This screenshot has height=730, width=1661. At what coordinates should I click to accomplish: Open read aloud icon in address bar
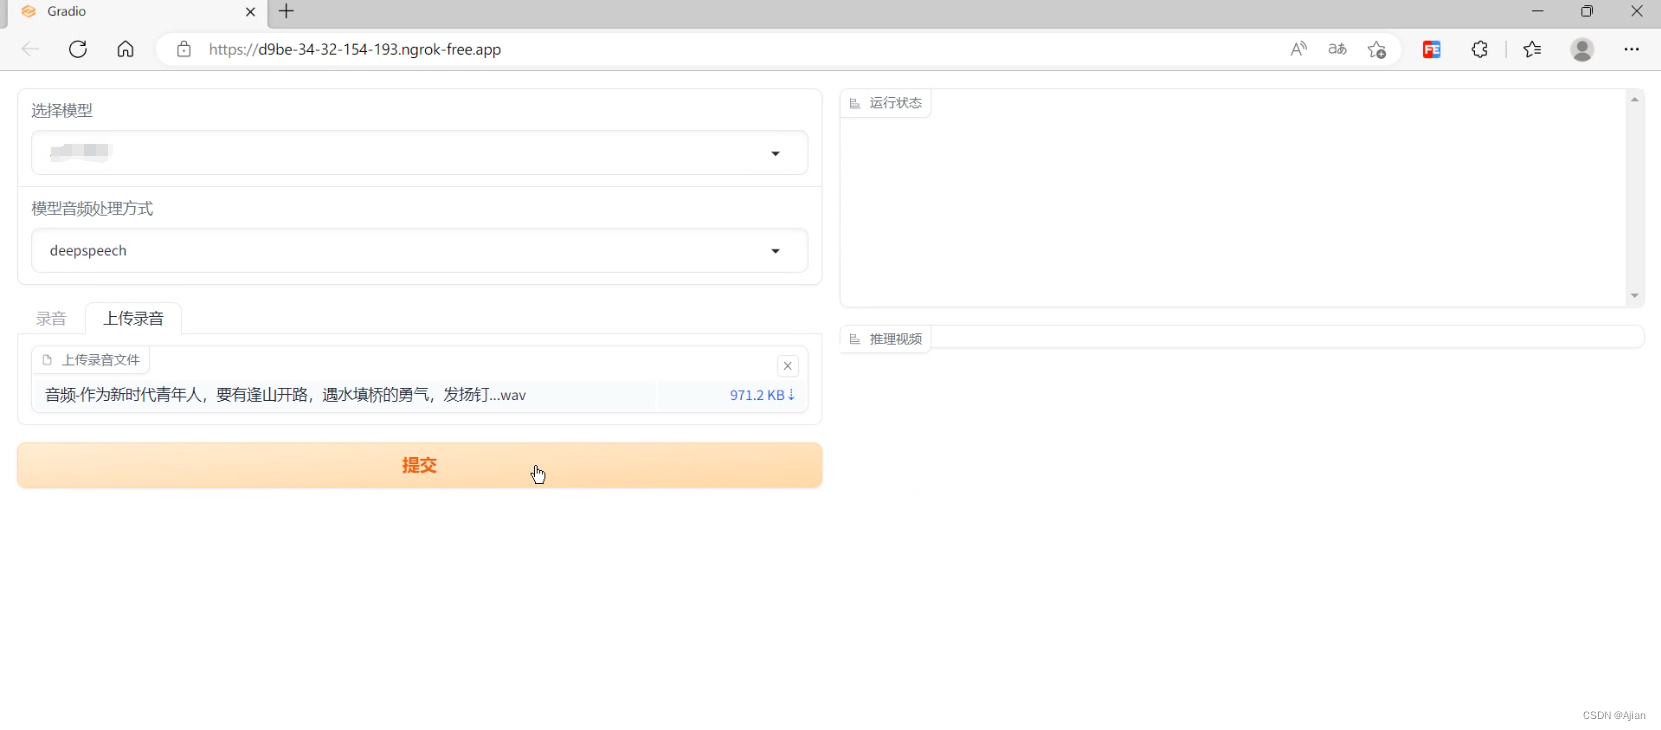pyautogui.click(x=1298, y=49)
